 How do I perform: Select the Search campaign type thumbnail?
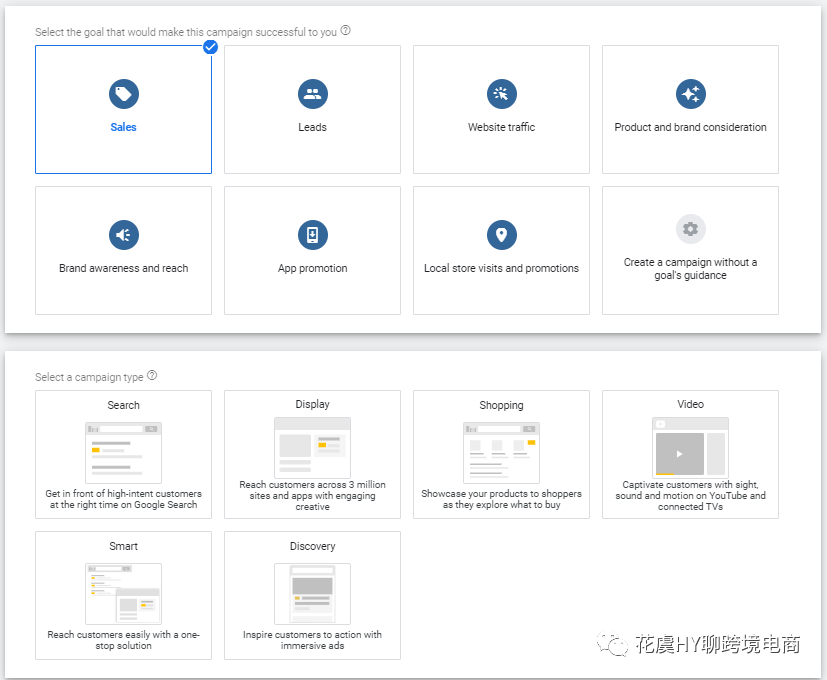click(x=123, y=453)
